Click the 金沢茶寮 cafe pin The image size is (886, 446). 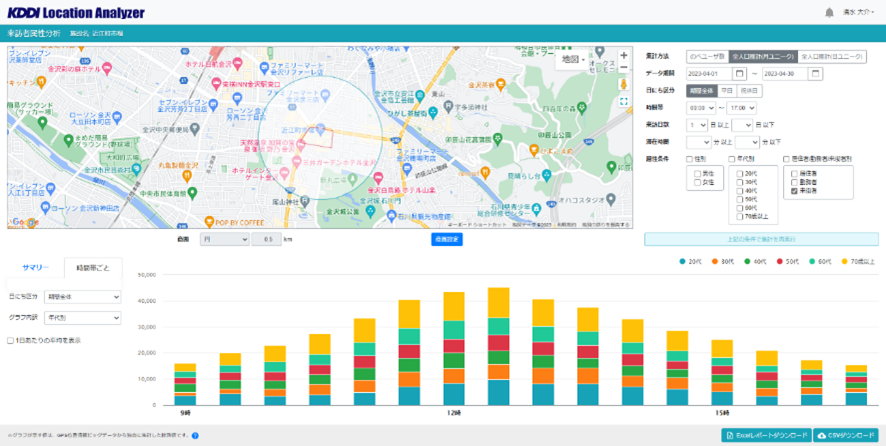501,84
